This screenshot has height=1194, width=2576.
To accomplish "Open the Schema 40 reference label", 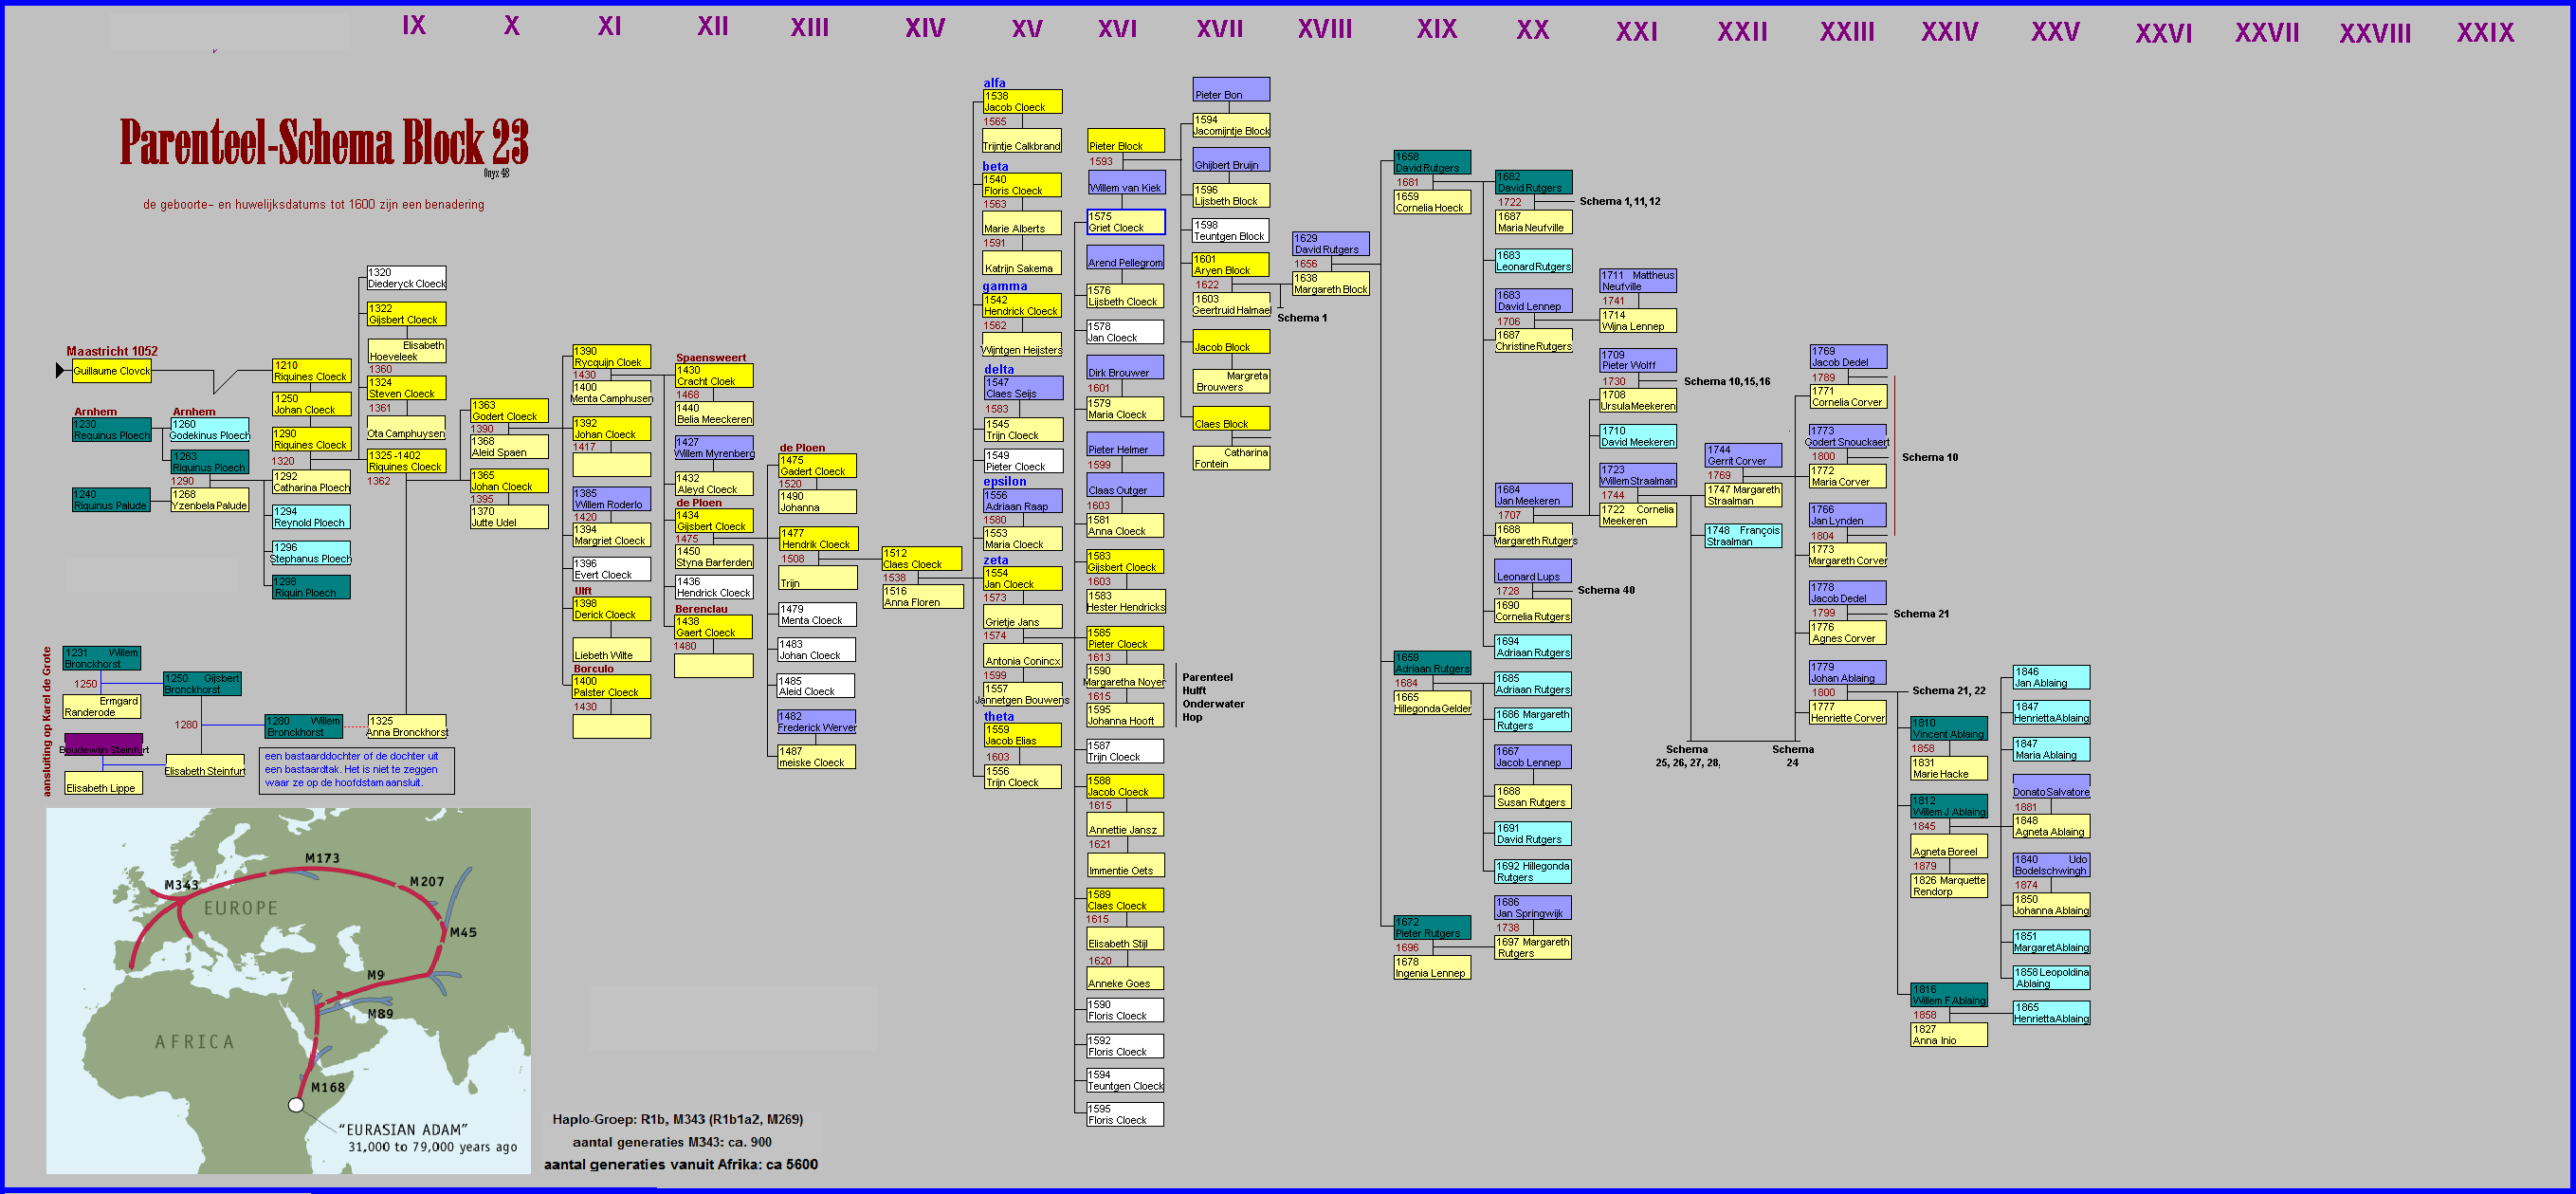I will [x=1605, y=590].
